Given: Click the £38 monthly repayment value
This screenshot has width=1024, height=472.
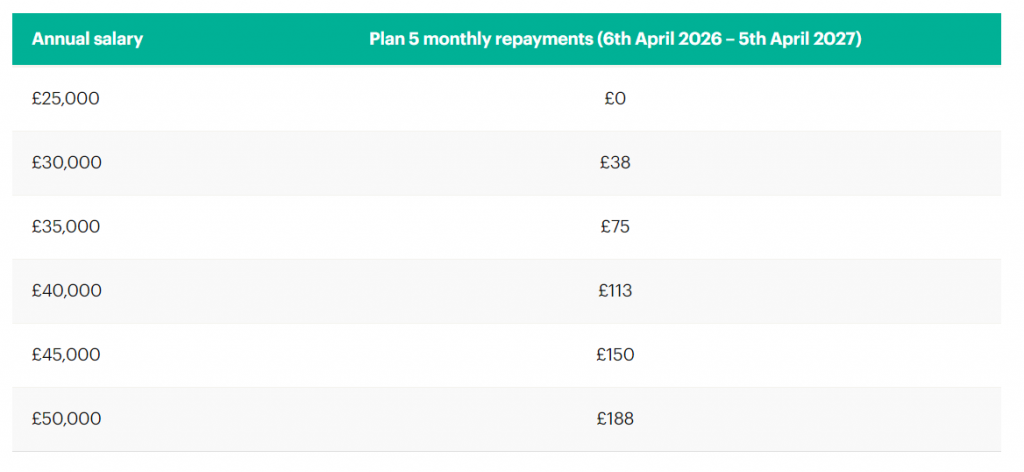Looking at the screenshot, I should (x=615, y=162).
